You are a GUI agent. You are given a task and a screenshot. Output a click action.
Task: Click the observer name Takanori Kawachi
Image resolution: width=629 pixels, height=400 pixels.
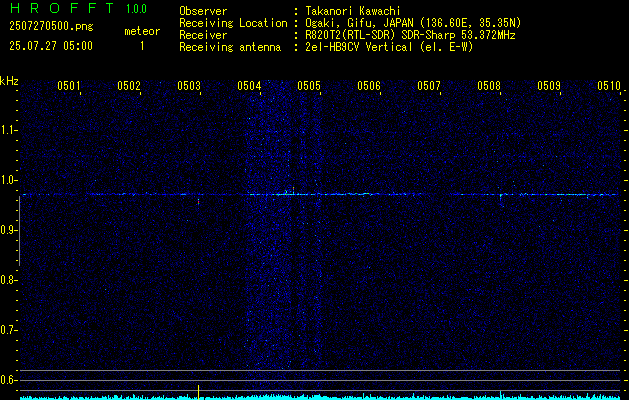[x=353, y=11]
